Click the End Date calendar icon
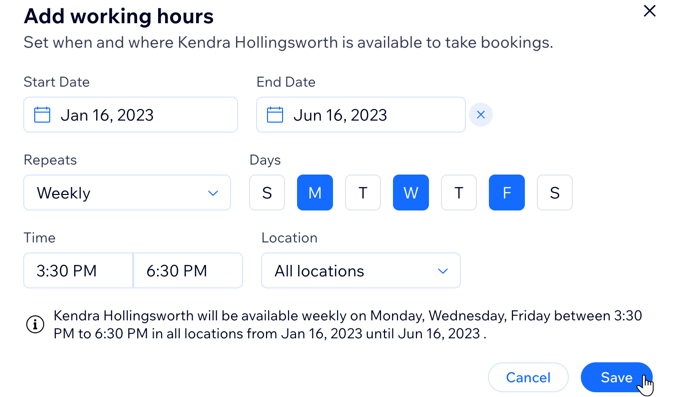 [275, 115]
